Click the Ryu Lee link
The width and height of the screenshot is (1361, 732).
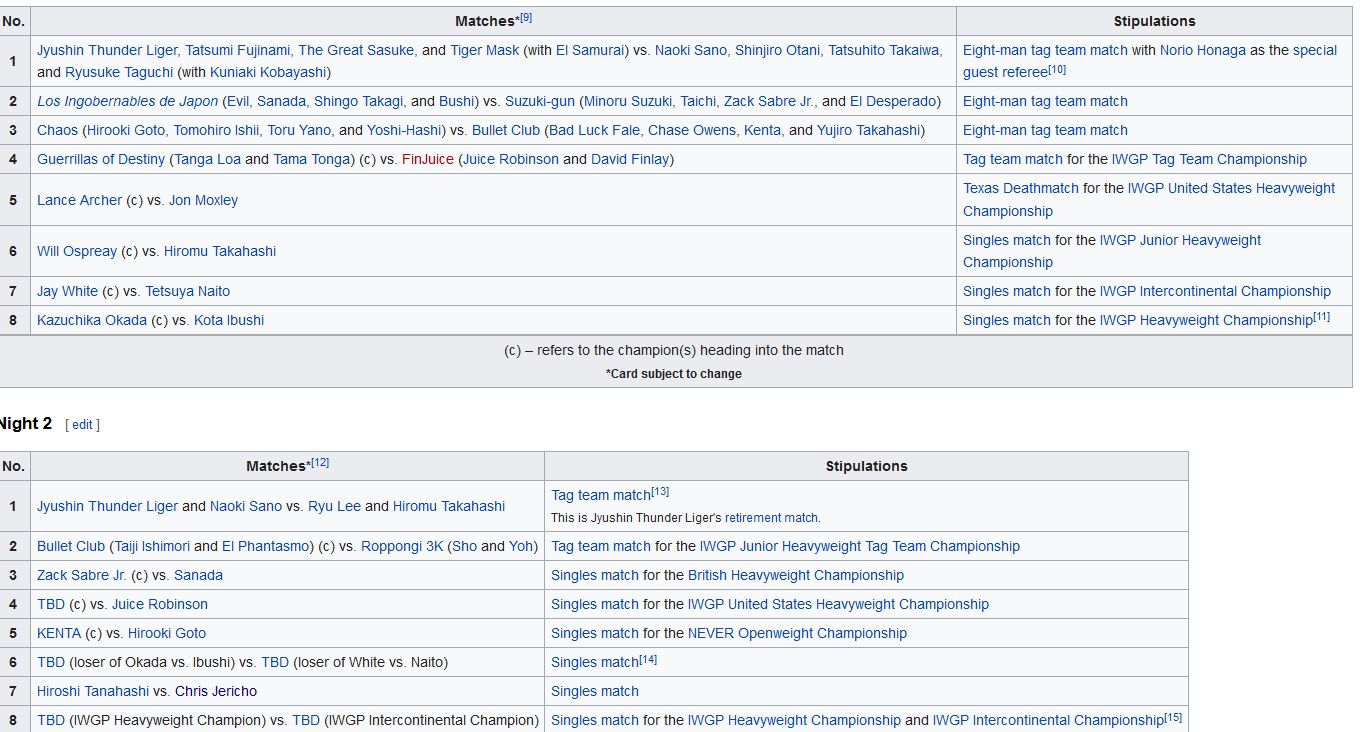point(334,506)
